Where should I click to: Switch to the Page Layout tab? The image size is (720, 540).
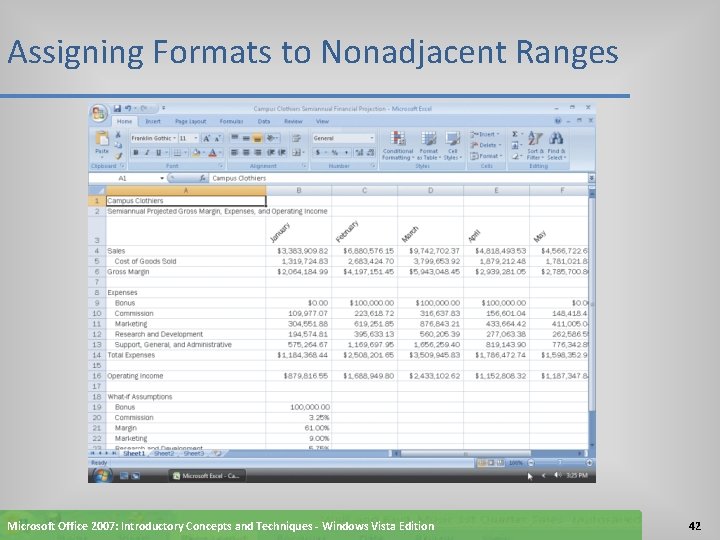pos(191,121)
